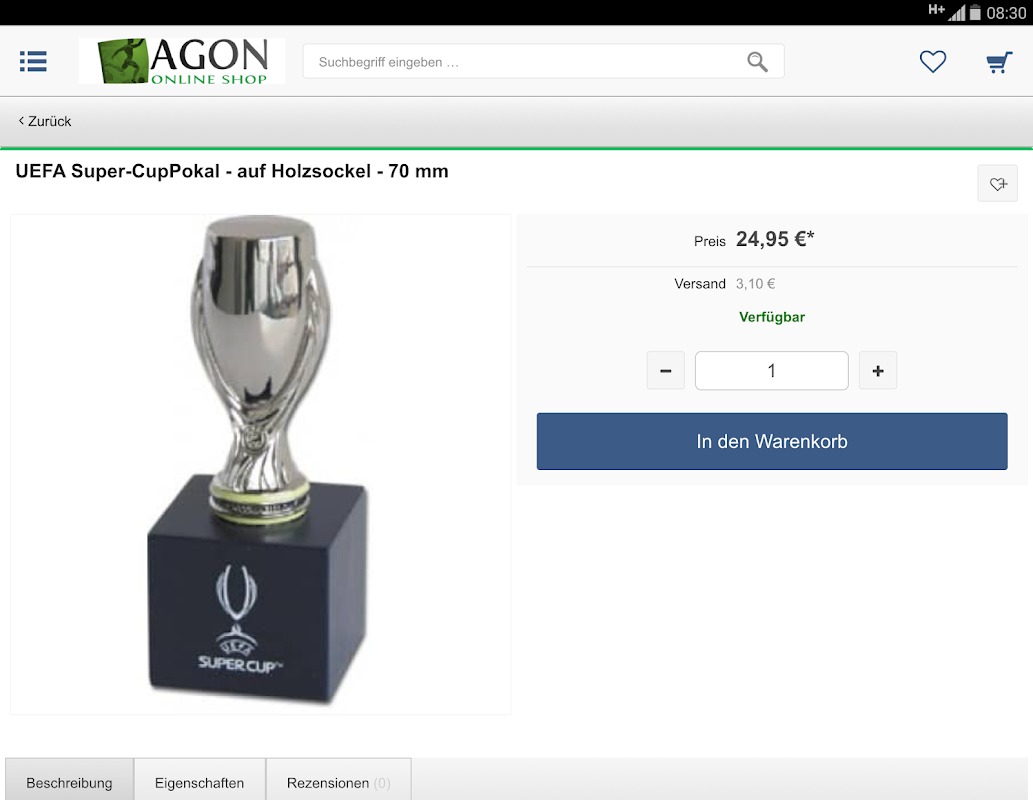Viewport: 1033px width, 800px height.
Task: Open the wishlist heart icon in header
Action: point(932,61)
